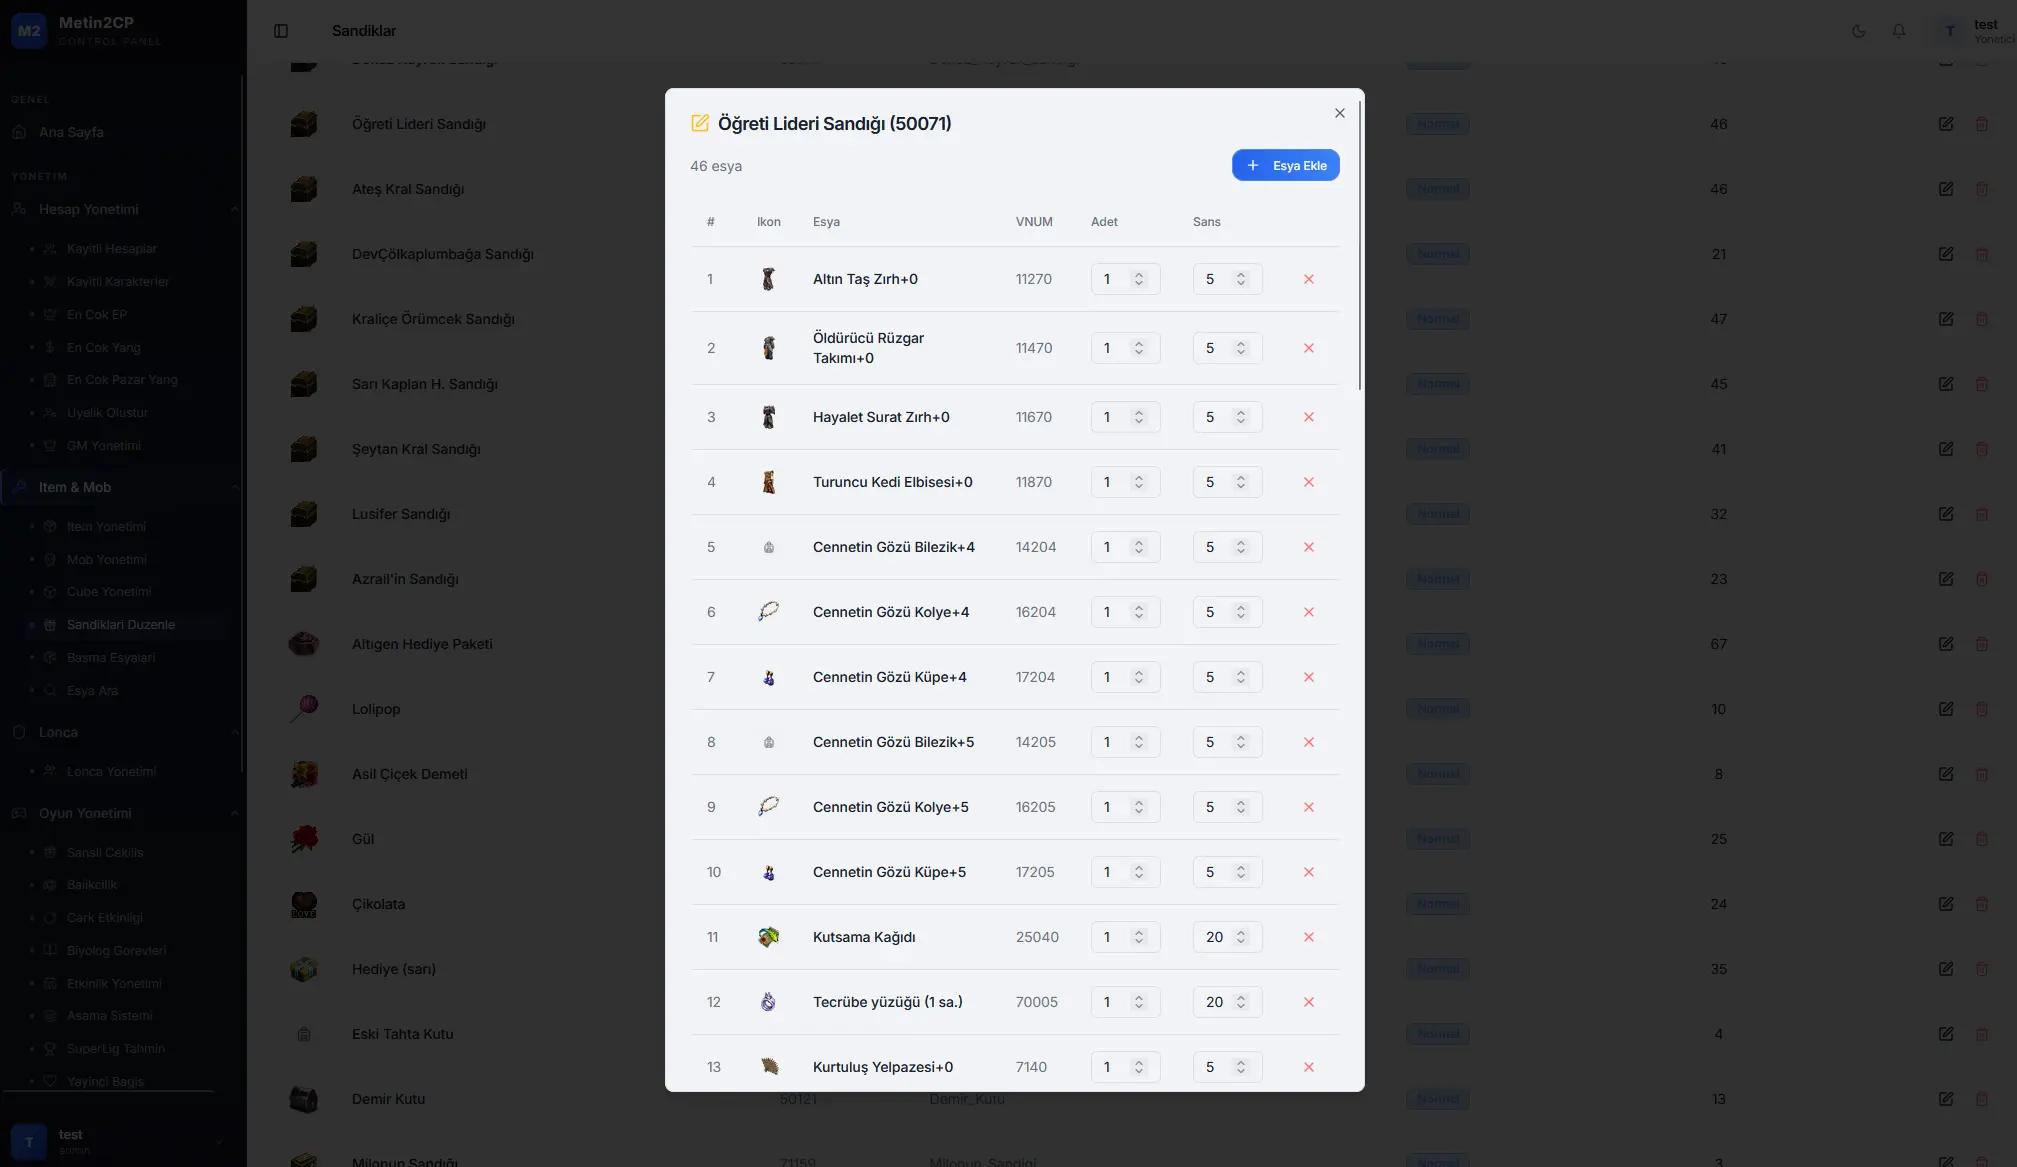
Task: Delete the Öğreti Lideri Sandığı chest row
Action: tap(1981, 124)
